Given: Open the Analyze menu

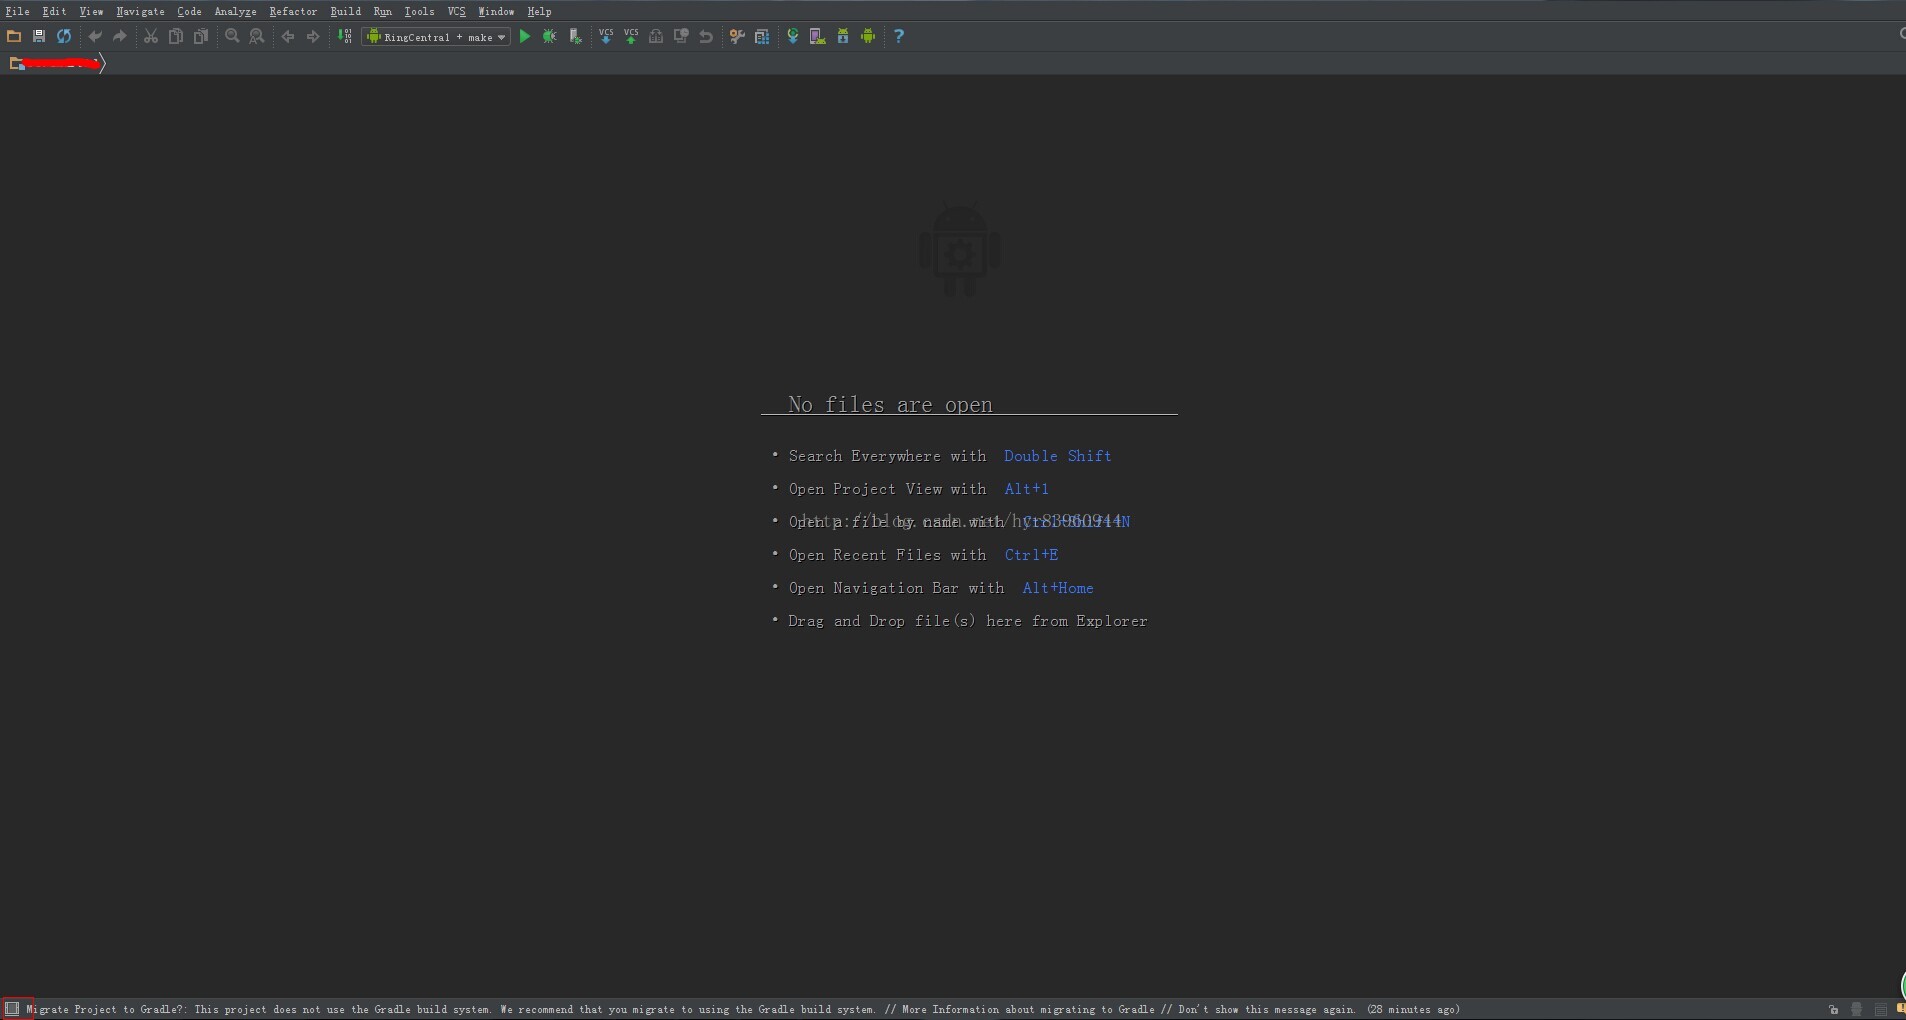Looking at the screenshot, I should 235,11.
